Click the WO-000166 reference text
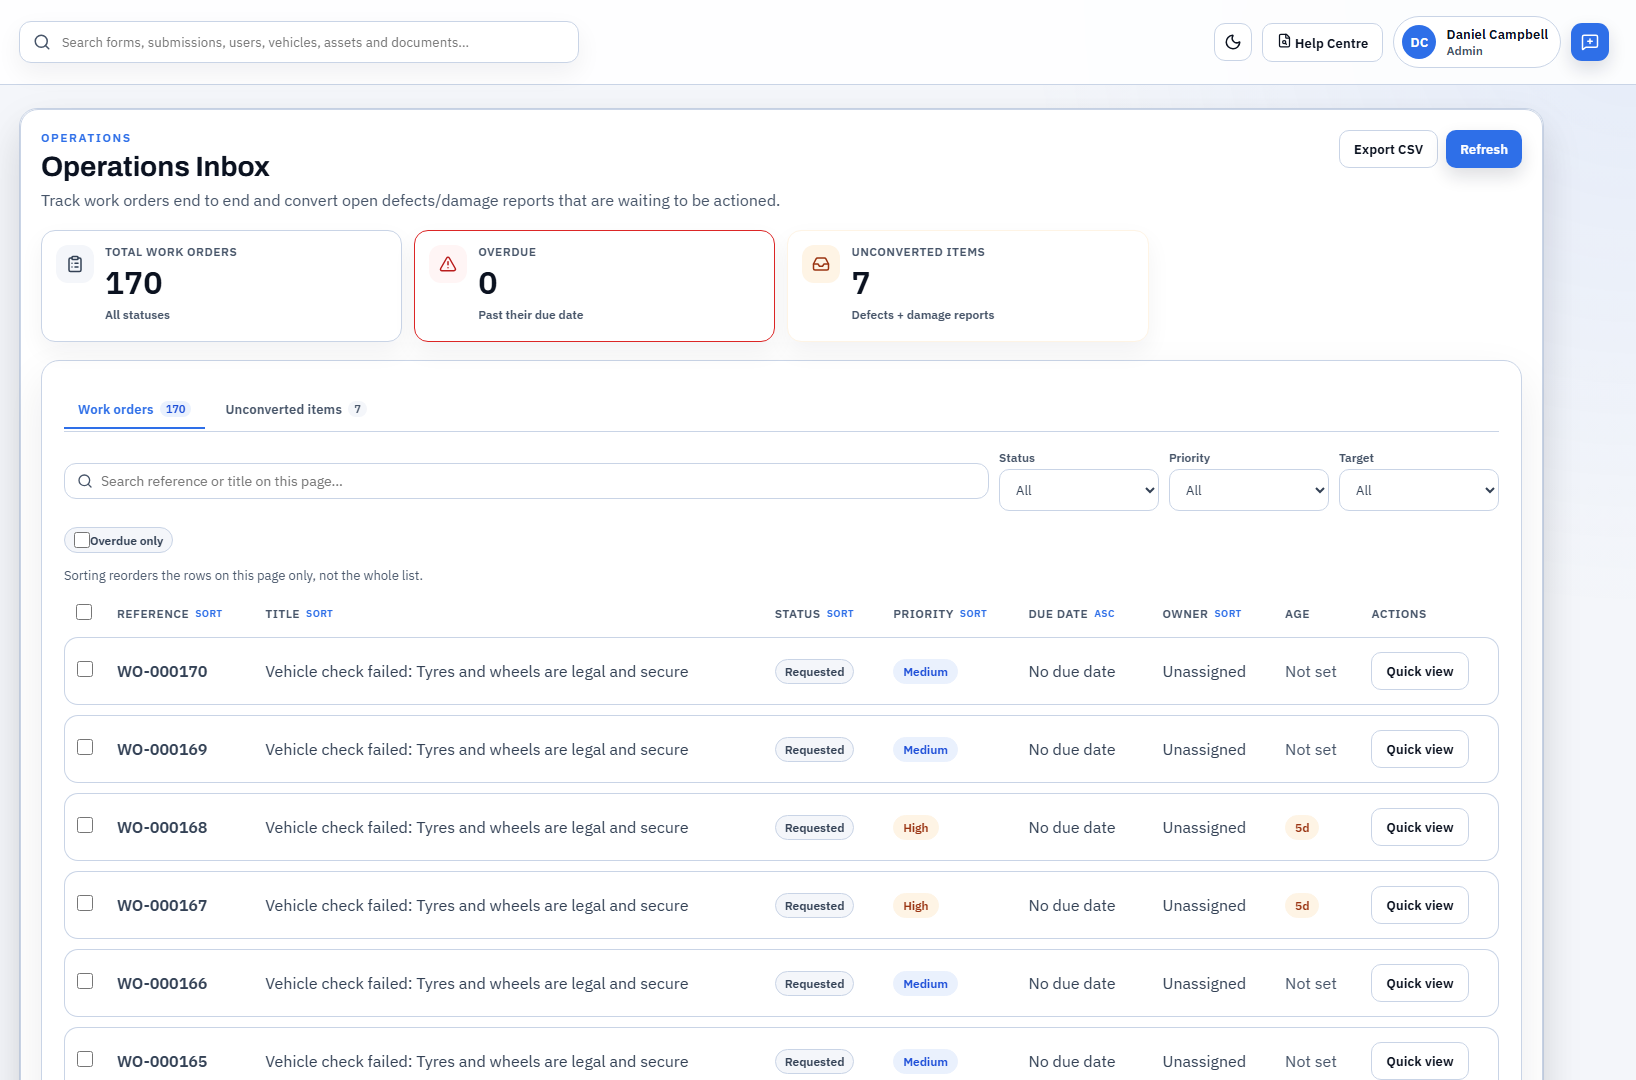The height and width of the screenshot is (1080, 1636). pyautogui.click(x=162, y=983)
